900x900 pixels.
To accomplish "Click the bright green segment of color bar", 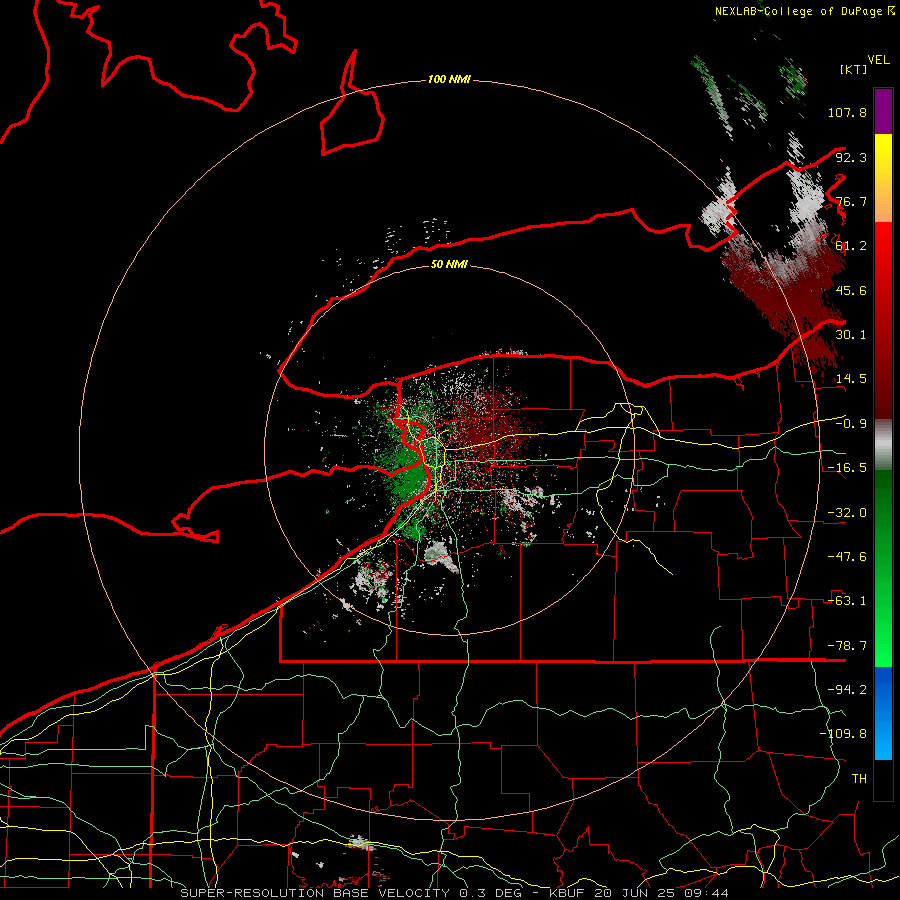I will 883,568.
